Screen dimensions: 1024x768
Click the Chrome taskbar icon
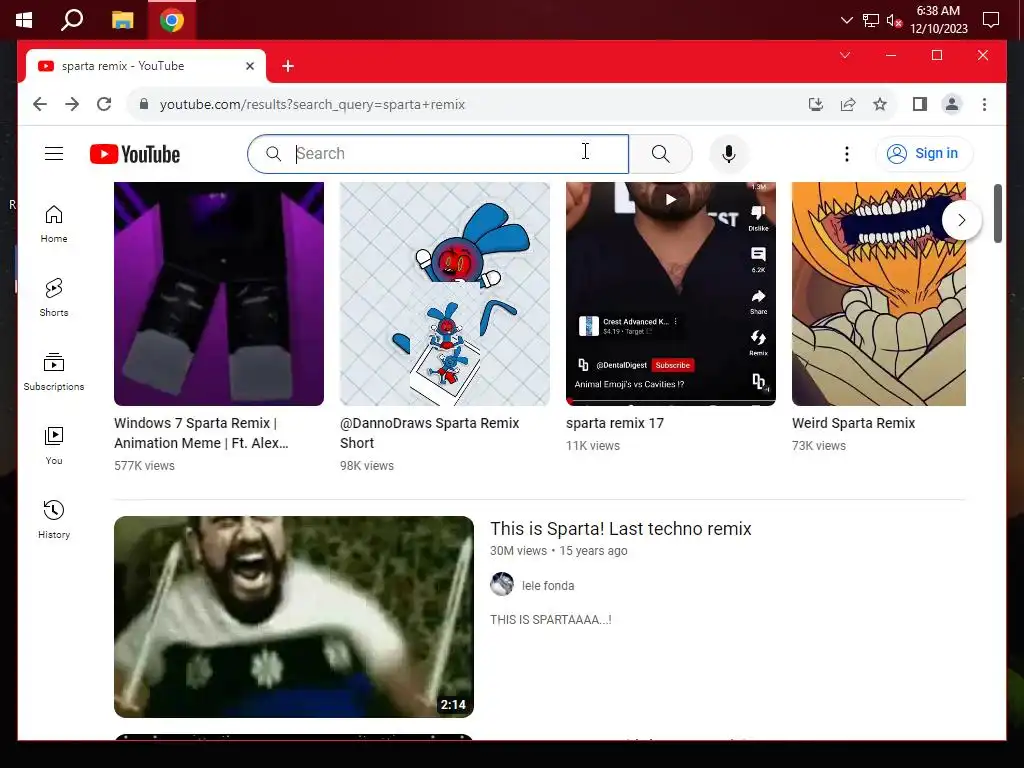coord(172,20)
